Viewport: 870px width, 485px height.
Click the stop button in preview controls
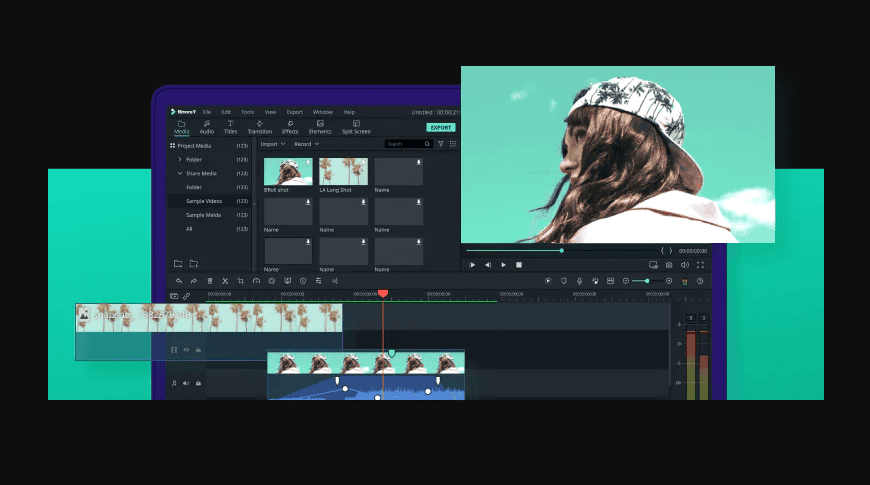(x=519, y=265)
